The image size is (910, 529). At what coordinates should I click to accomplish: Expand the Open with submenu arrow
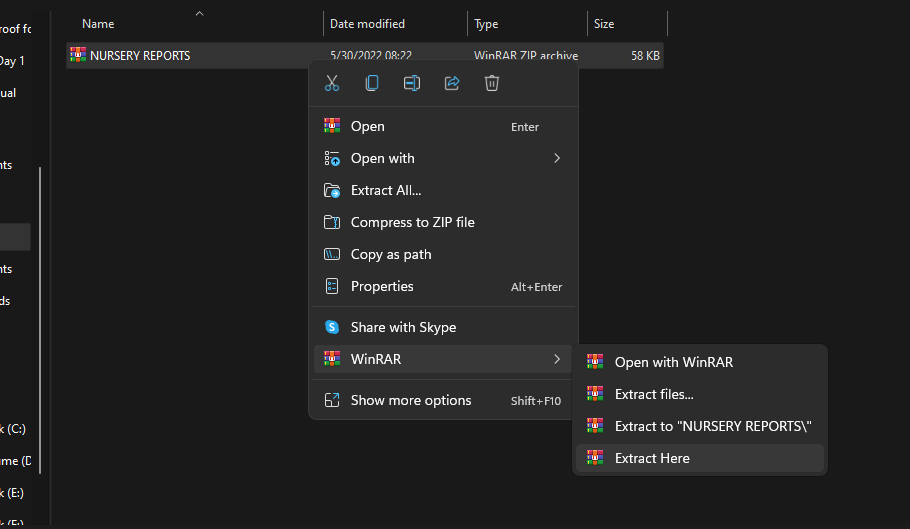(x=557, y=158)
